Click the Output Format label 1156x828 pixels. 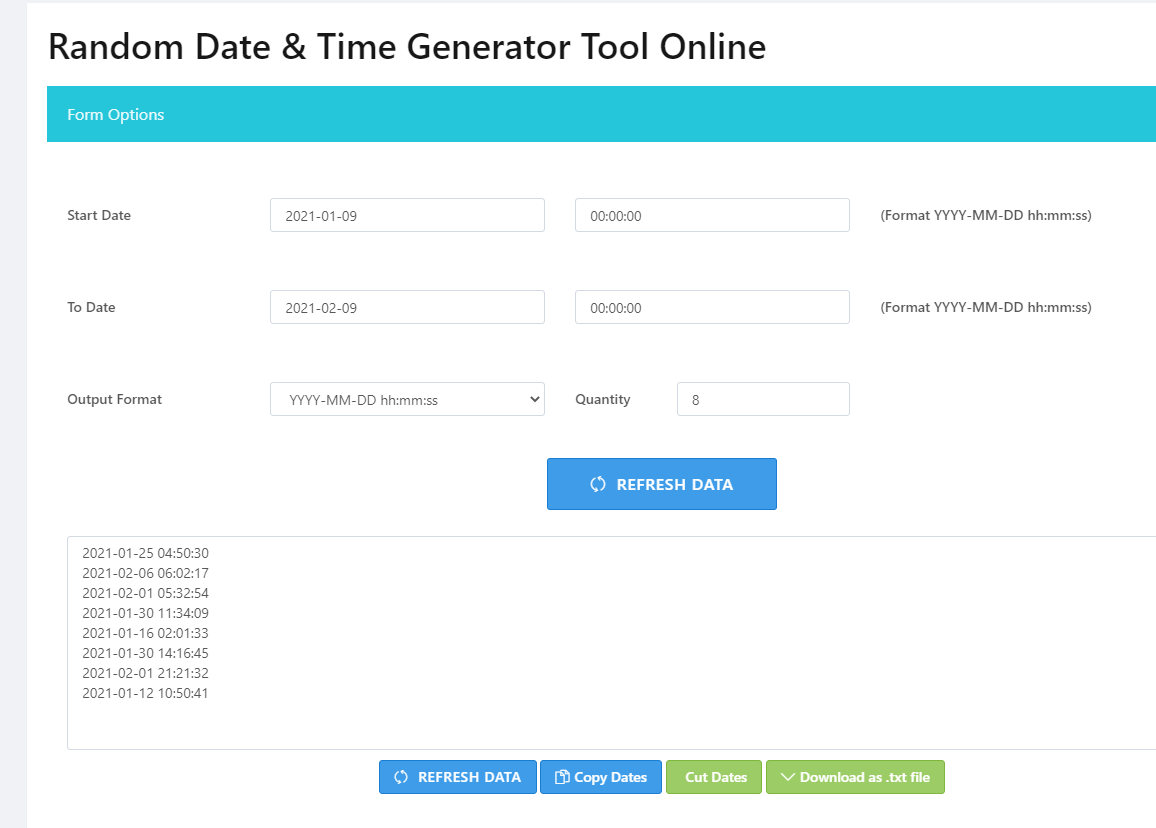[x=114, y=399]
